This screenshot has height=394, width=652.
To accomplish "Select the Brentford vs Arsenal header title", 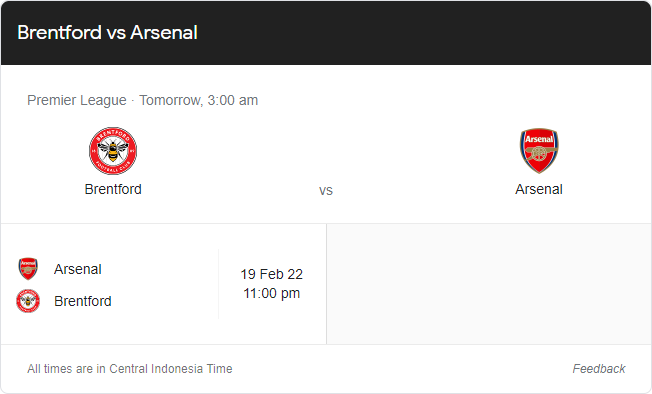I will click(x=107, y=32).
